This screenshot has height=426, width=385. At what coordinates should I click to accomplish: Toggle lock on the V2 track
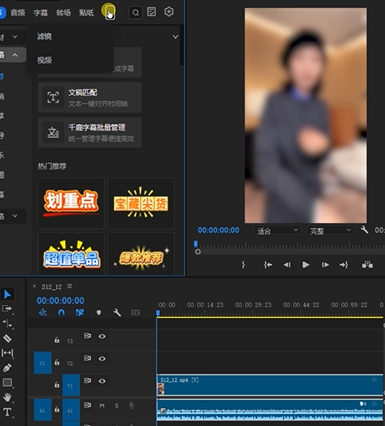pyautogui.click(x=57, y=362)
